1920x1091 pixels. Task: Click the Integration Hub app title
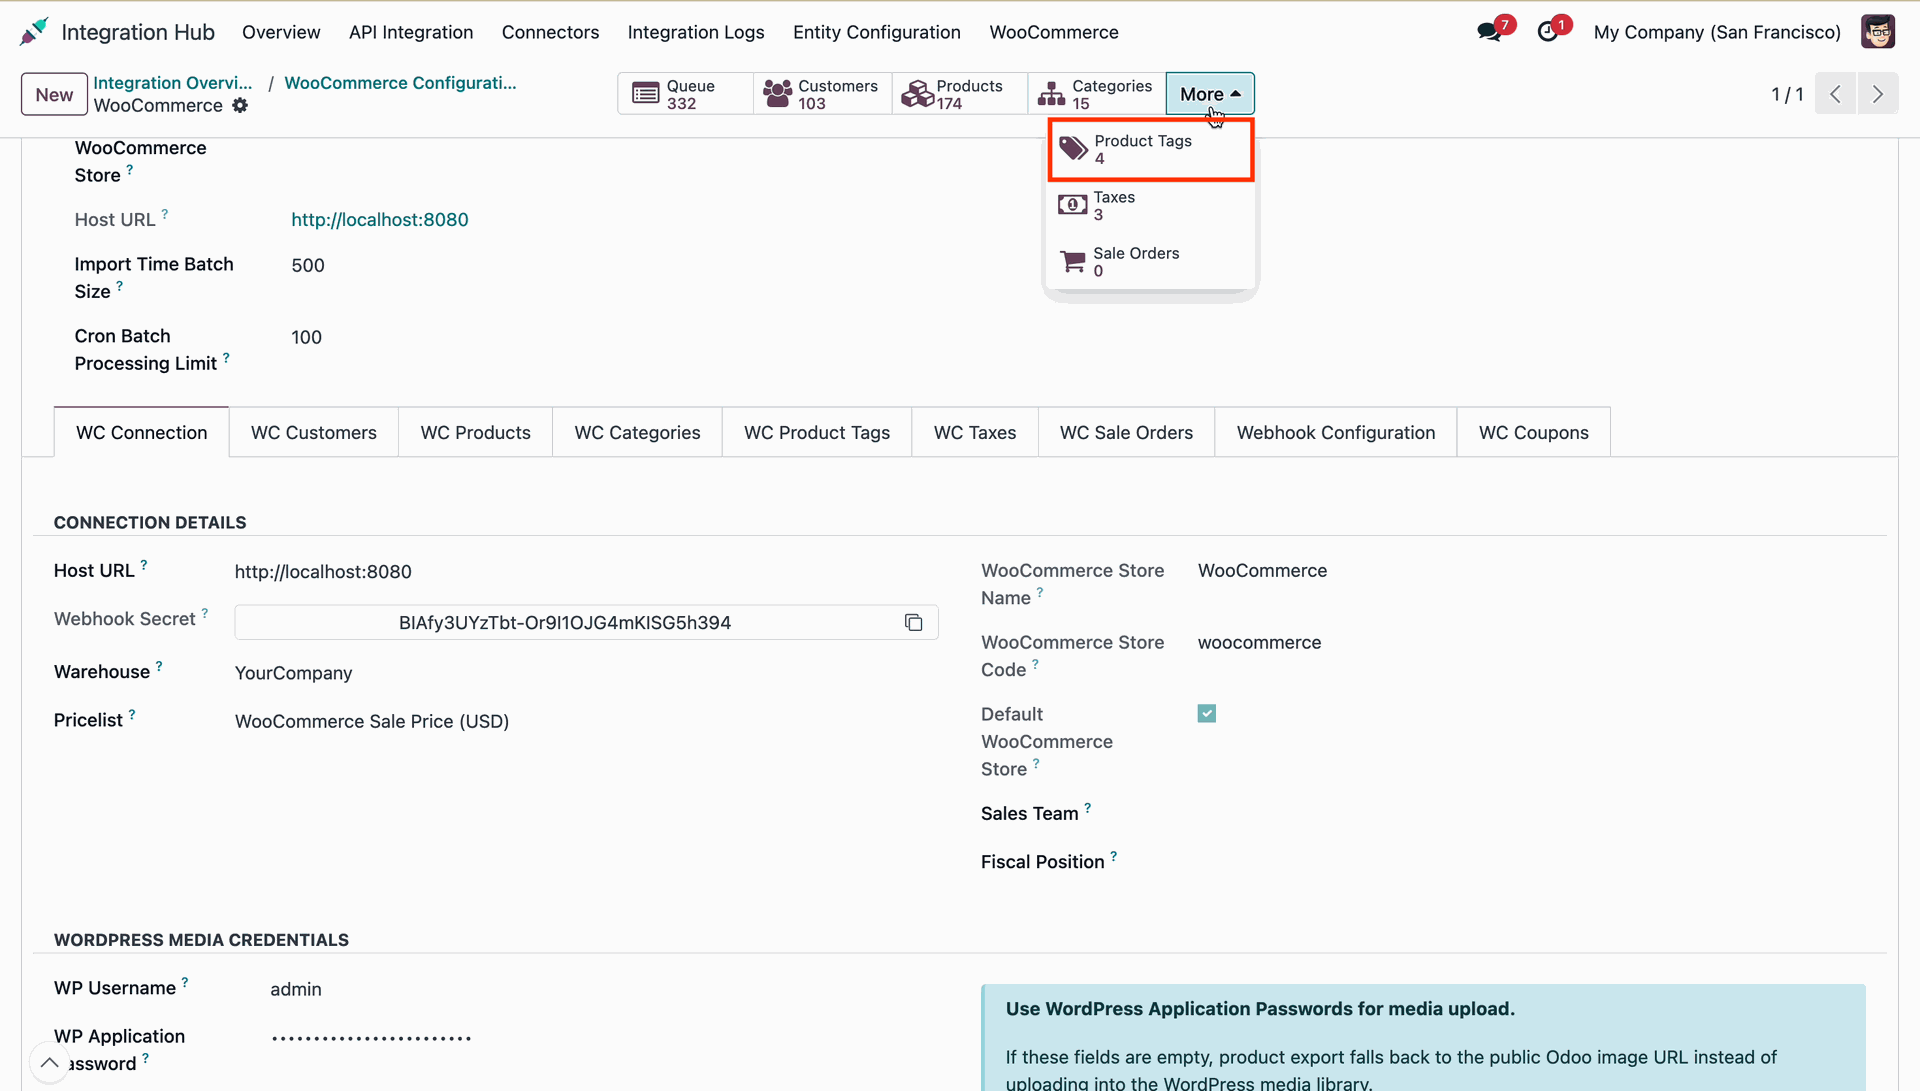[138, 32]
